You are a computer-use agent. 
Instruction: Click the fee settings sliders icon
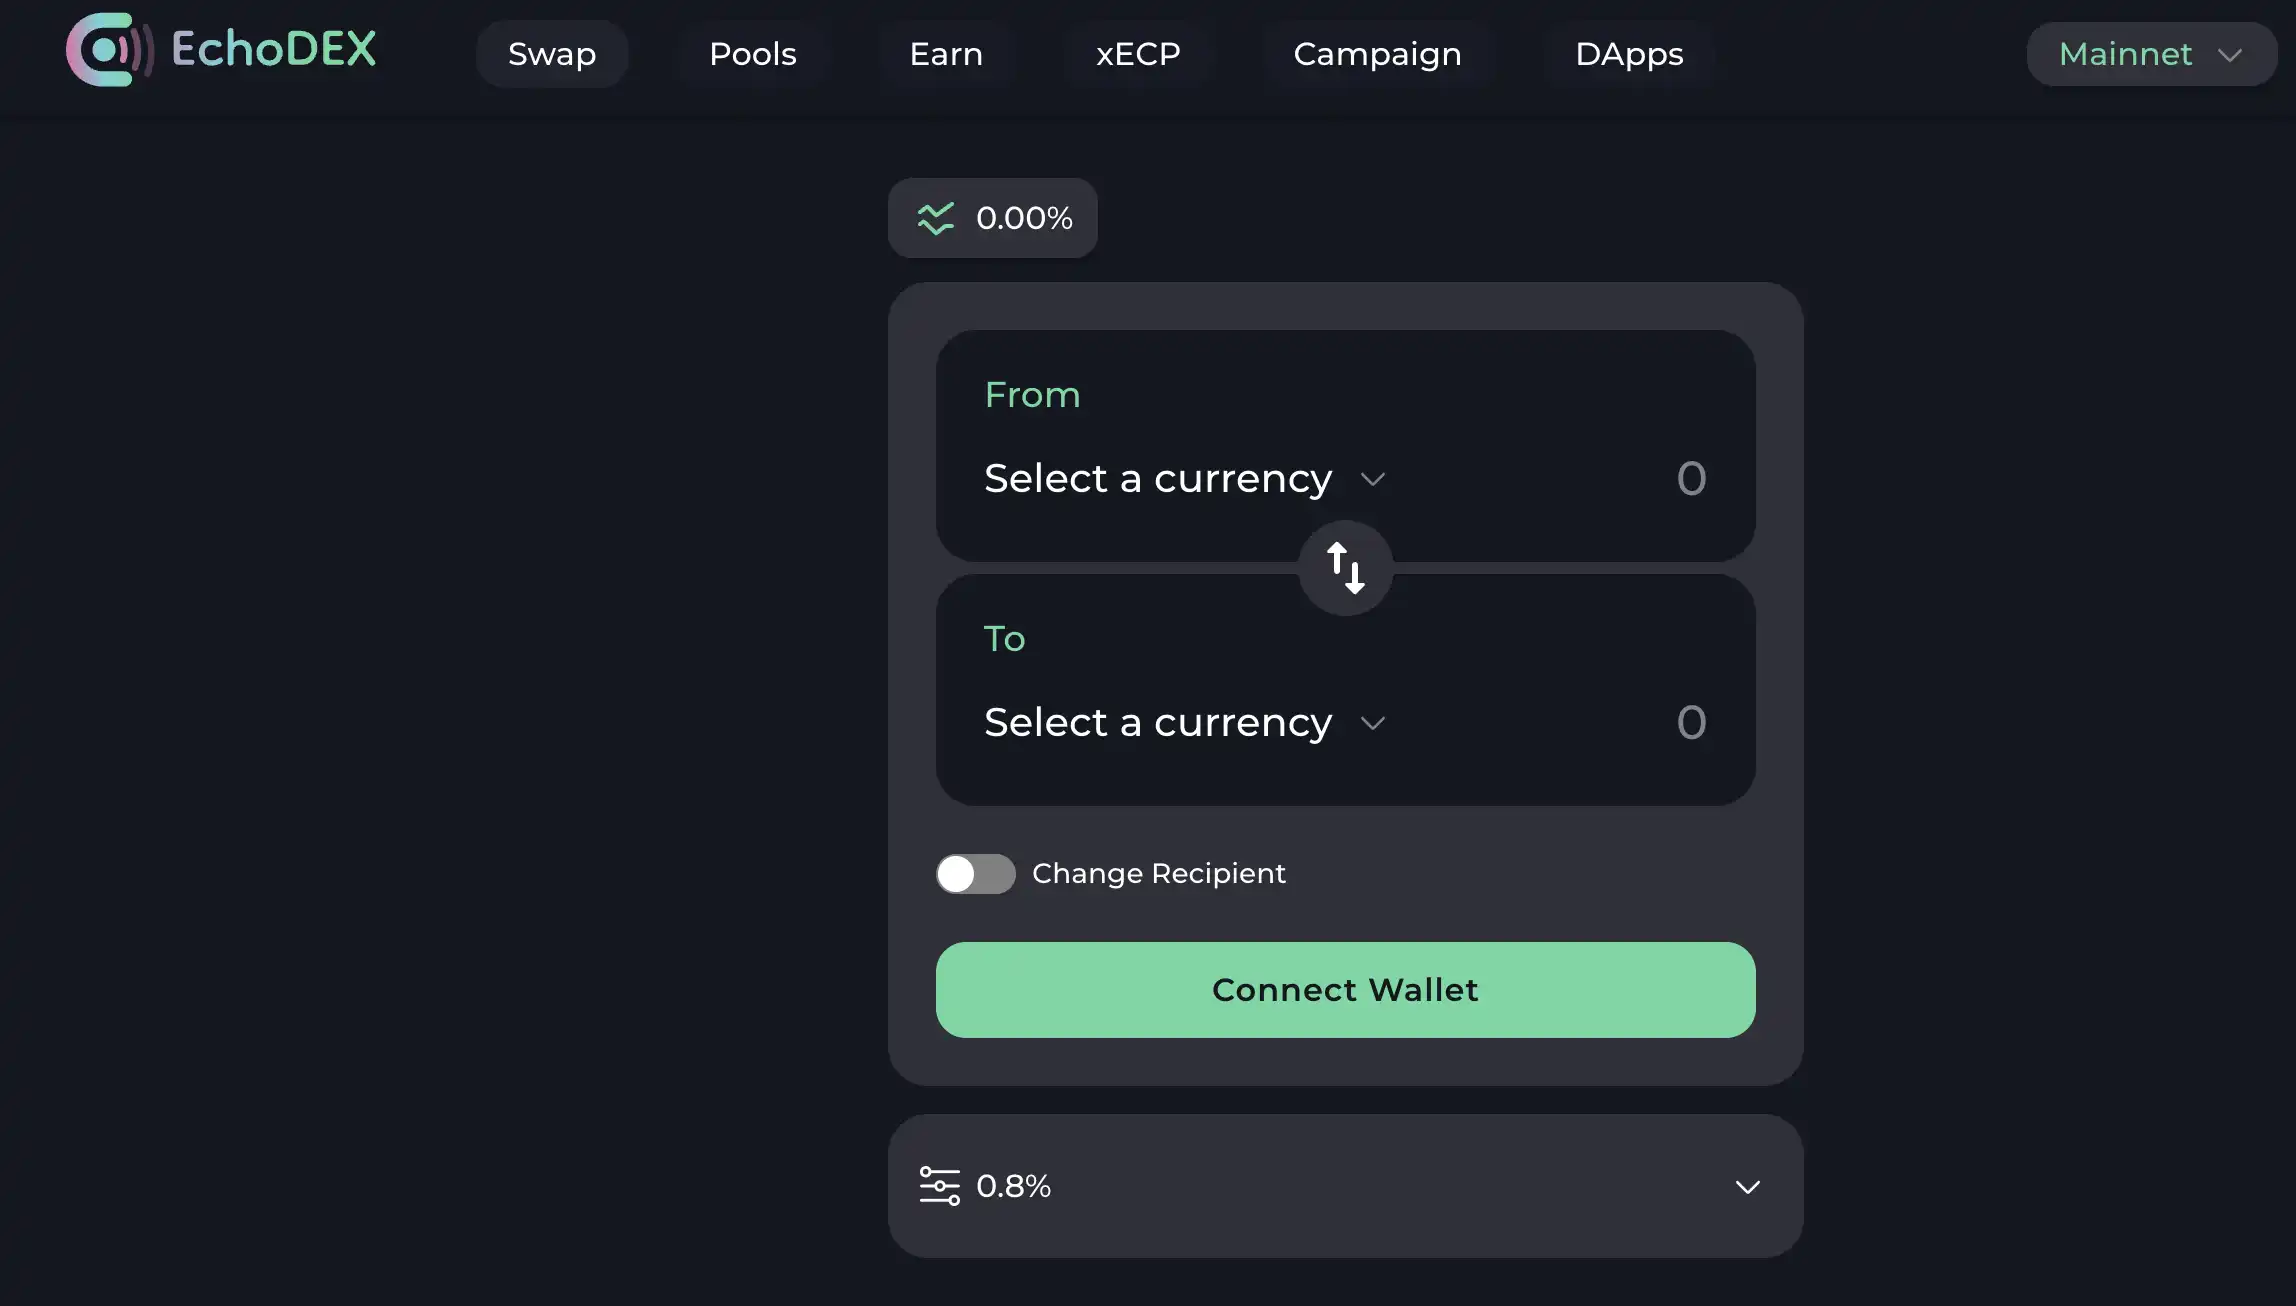click(938, 1185)
